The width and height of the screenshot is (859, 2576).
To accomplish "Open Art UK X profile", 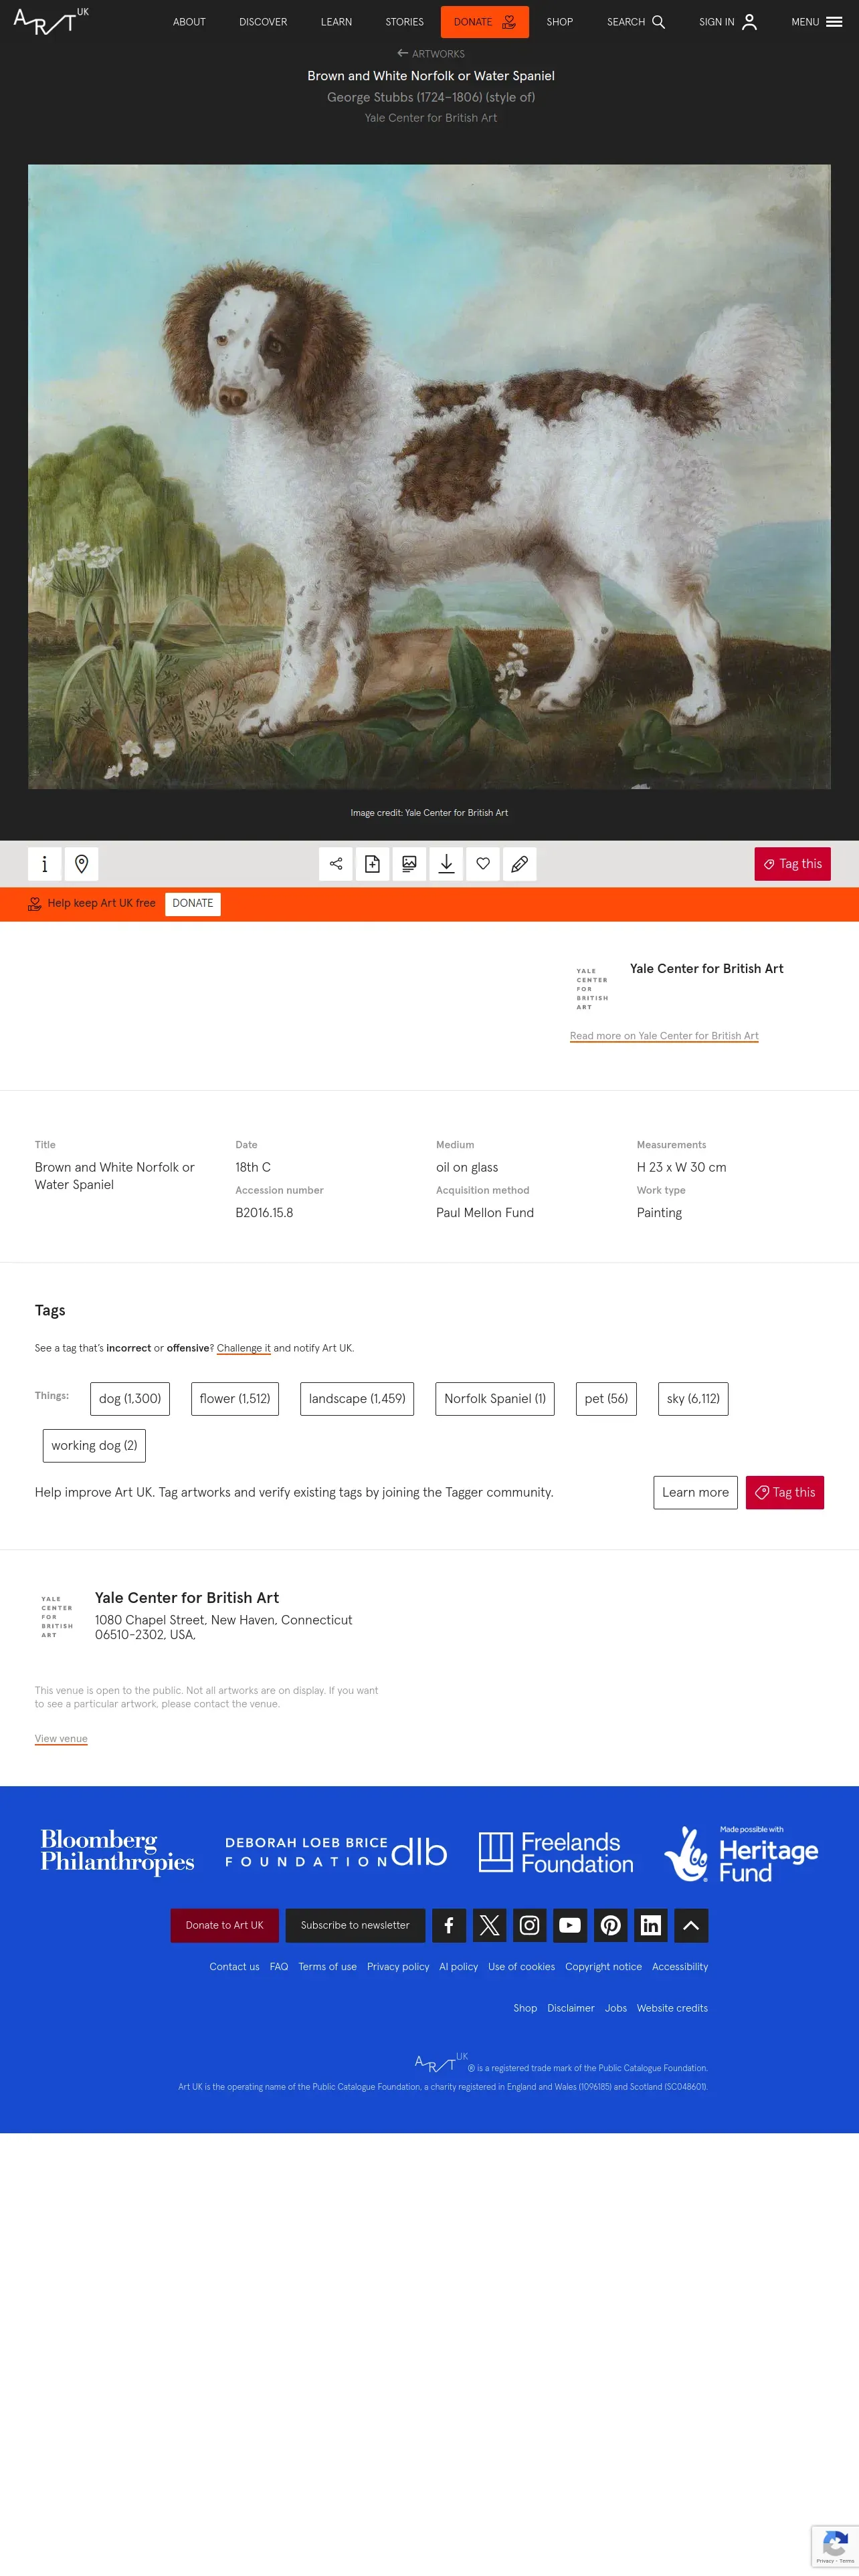I will (489, 1925).
